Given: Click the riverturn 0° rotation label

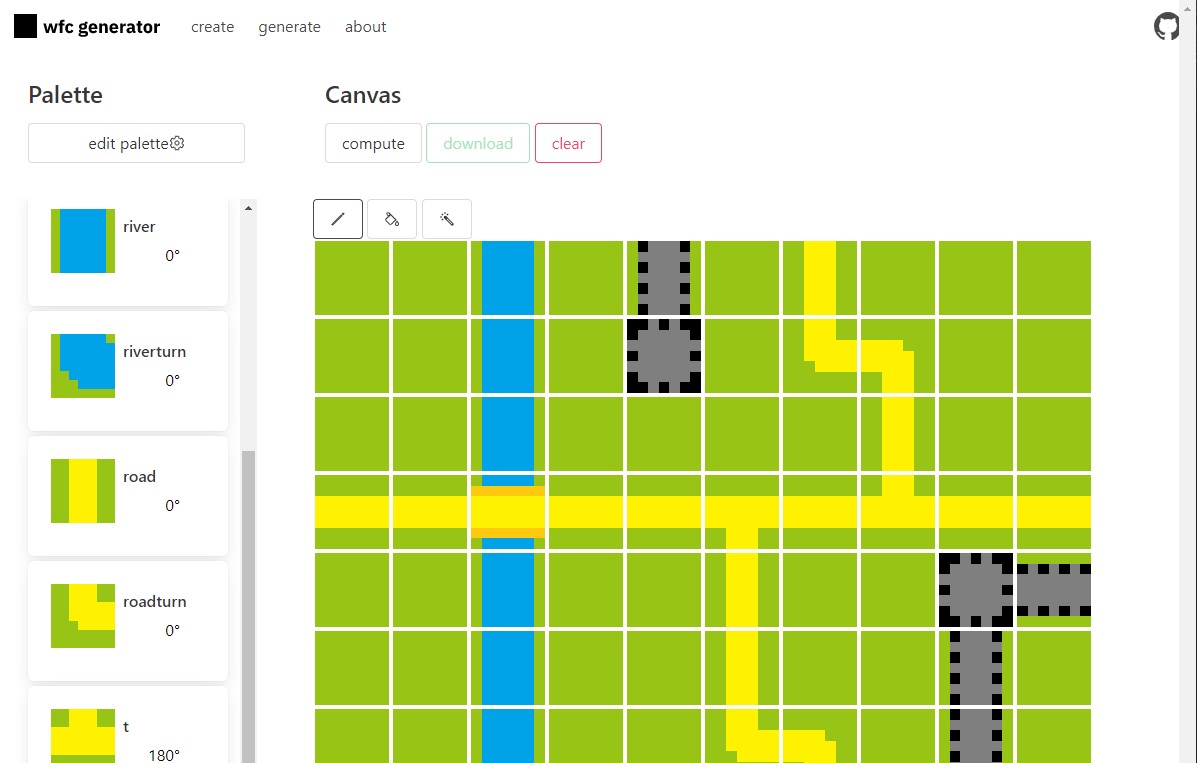Looking at the screenshot, I should pyautogui.click(x=173, y=380).
